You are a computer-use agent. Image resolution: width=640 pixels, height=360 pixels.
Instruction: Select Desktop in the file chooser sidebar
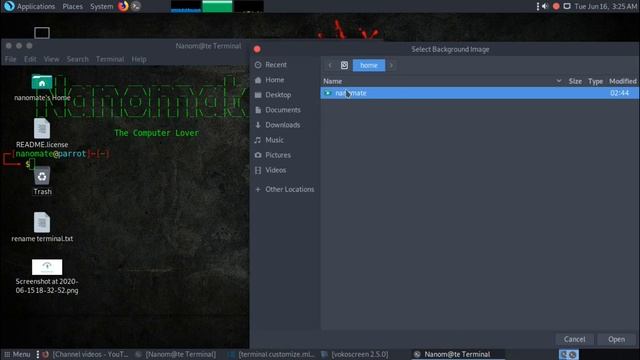click(x=273, y=95)
